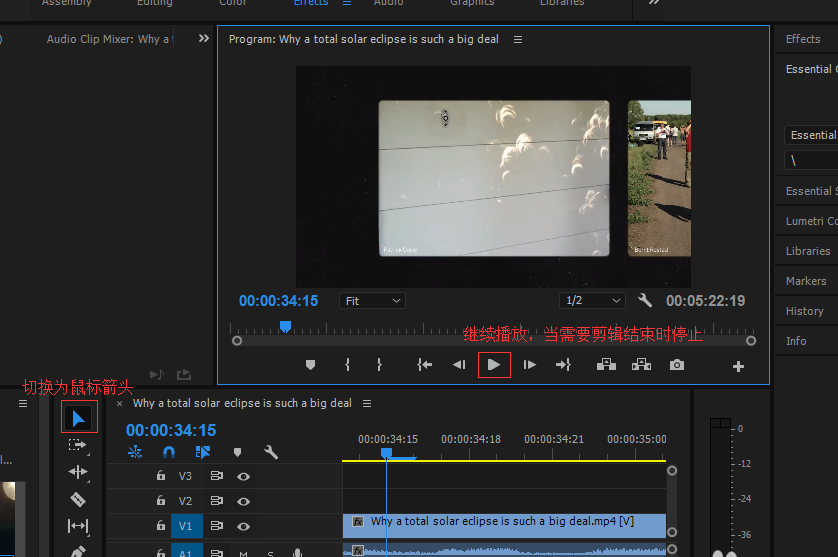The image size is (838, 557).
Task: Open Program monitor wrench settings
Action: click(645, 301)
